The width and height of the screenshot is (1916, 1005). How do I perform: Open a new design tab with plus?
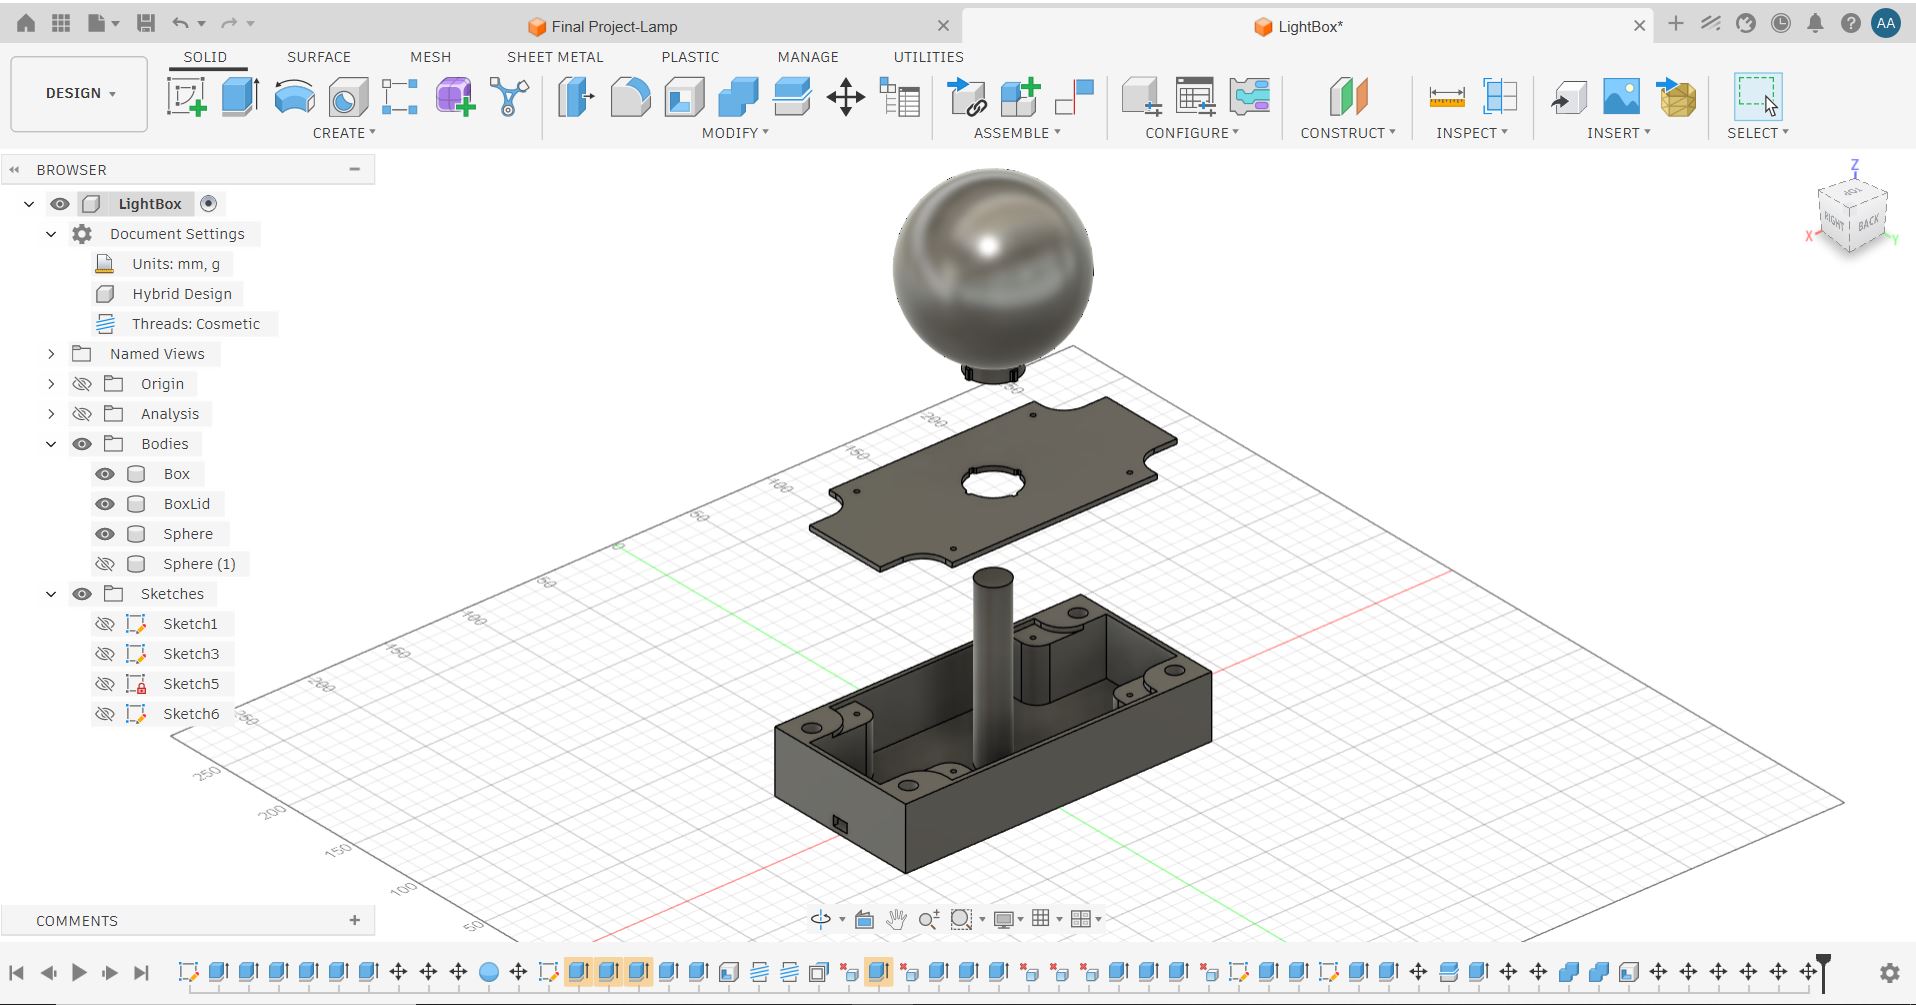pos(1676,24)
